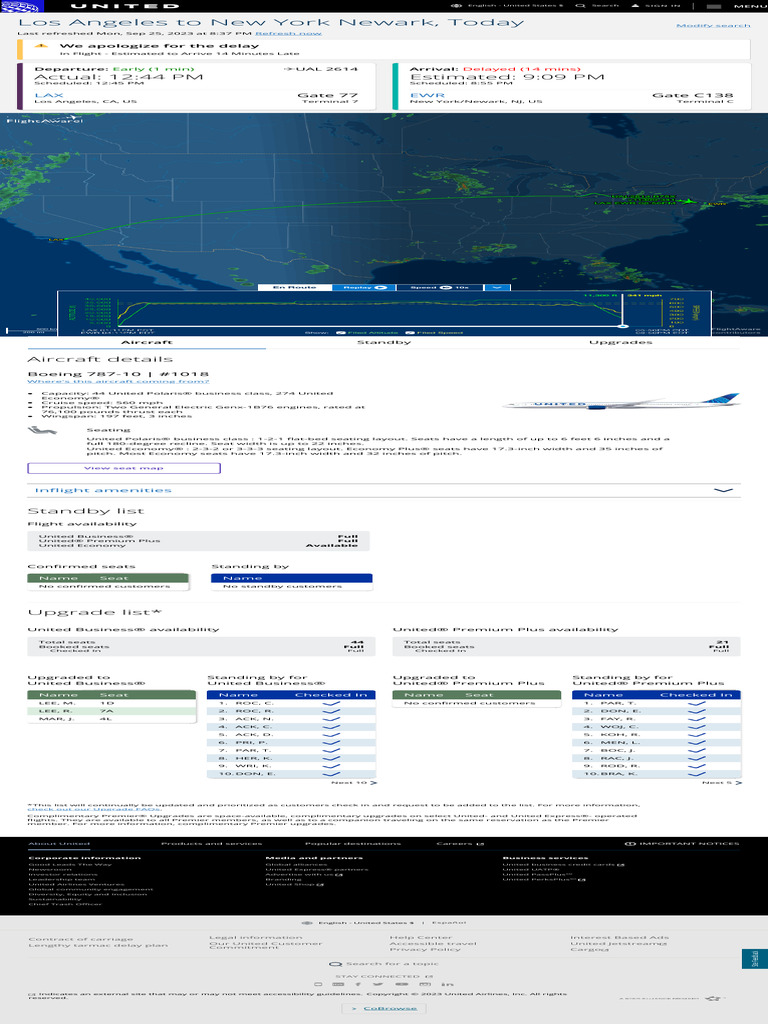Click the Site Feedback side tab
The image size is (768, 1024).
point(754,959)
